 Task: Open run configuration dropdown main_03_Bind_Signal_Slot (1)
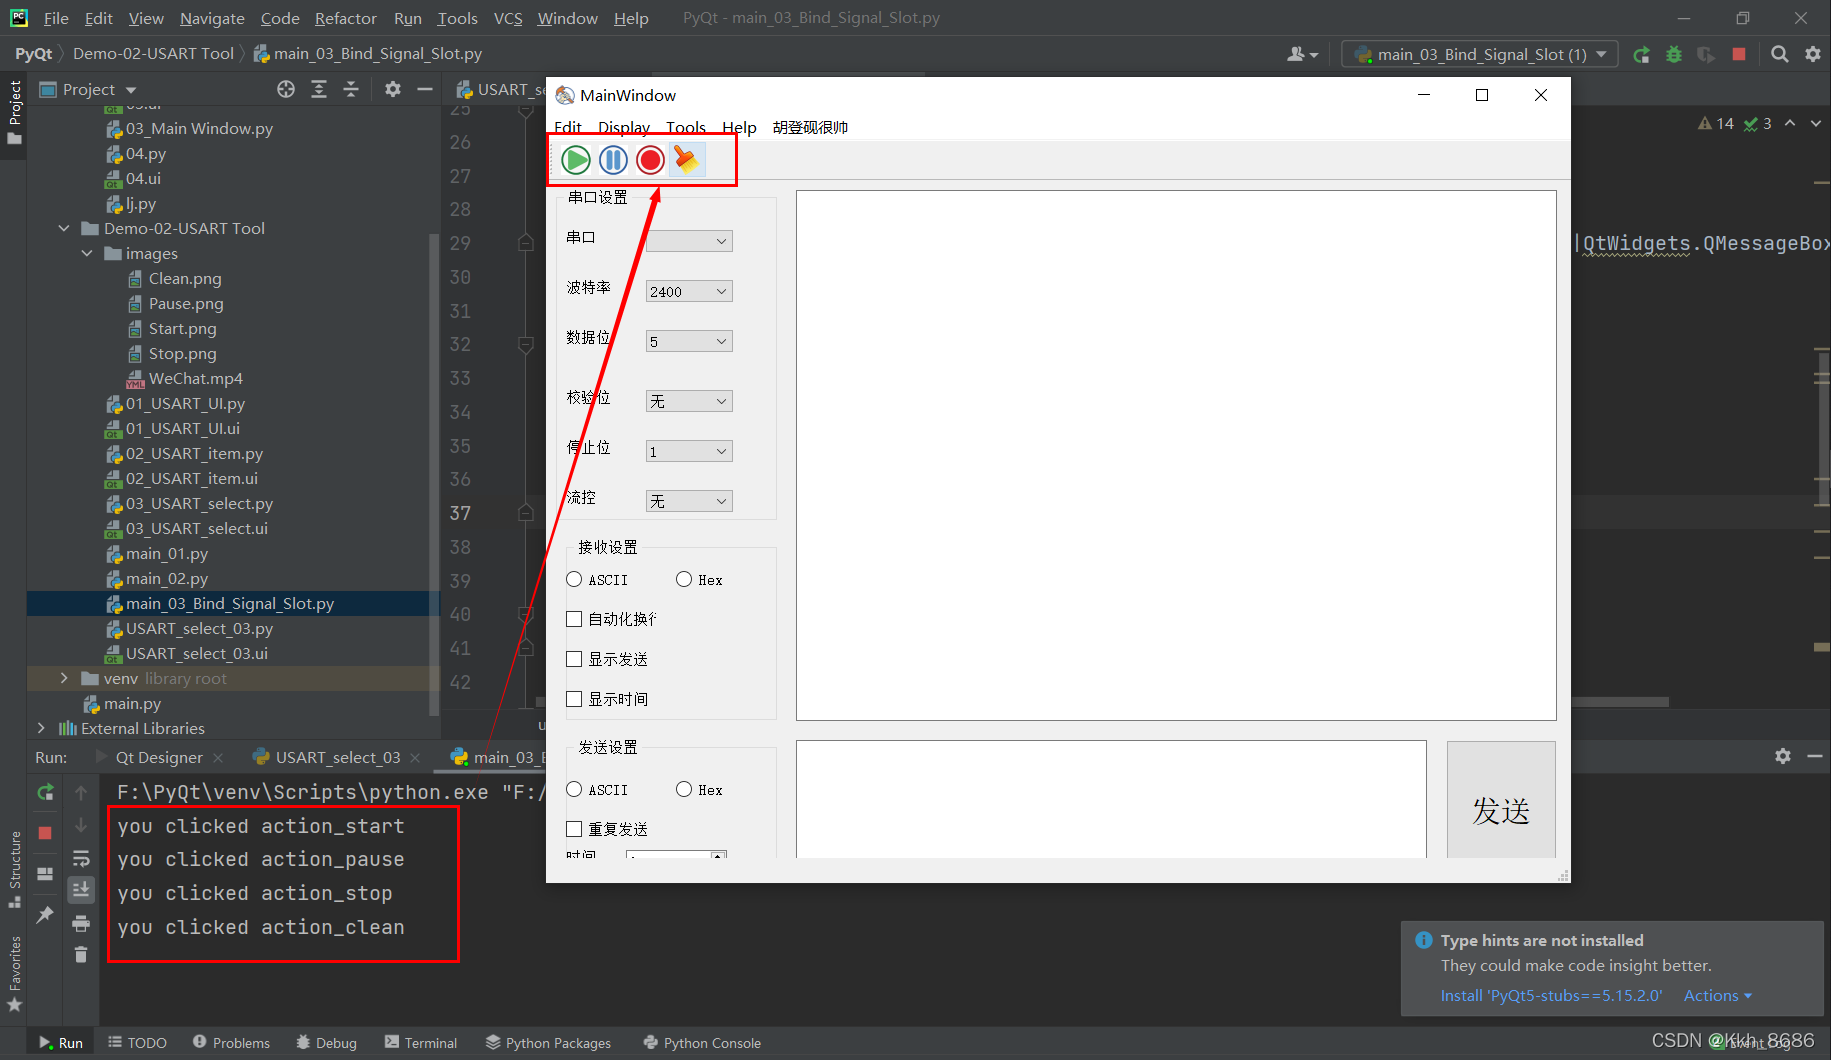click(1479, 54)
